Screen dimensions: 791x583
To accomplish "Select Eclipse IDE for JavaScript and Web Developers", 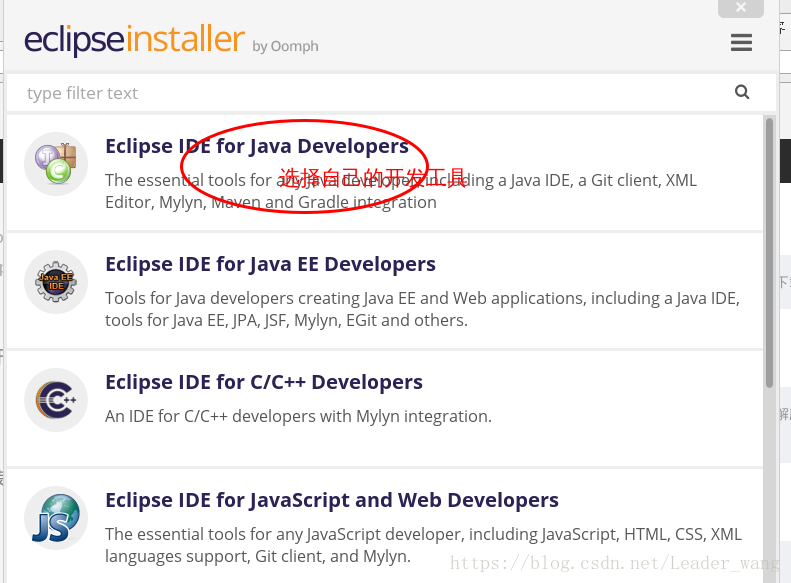I will [332, 500].
